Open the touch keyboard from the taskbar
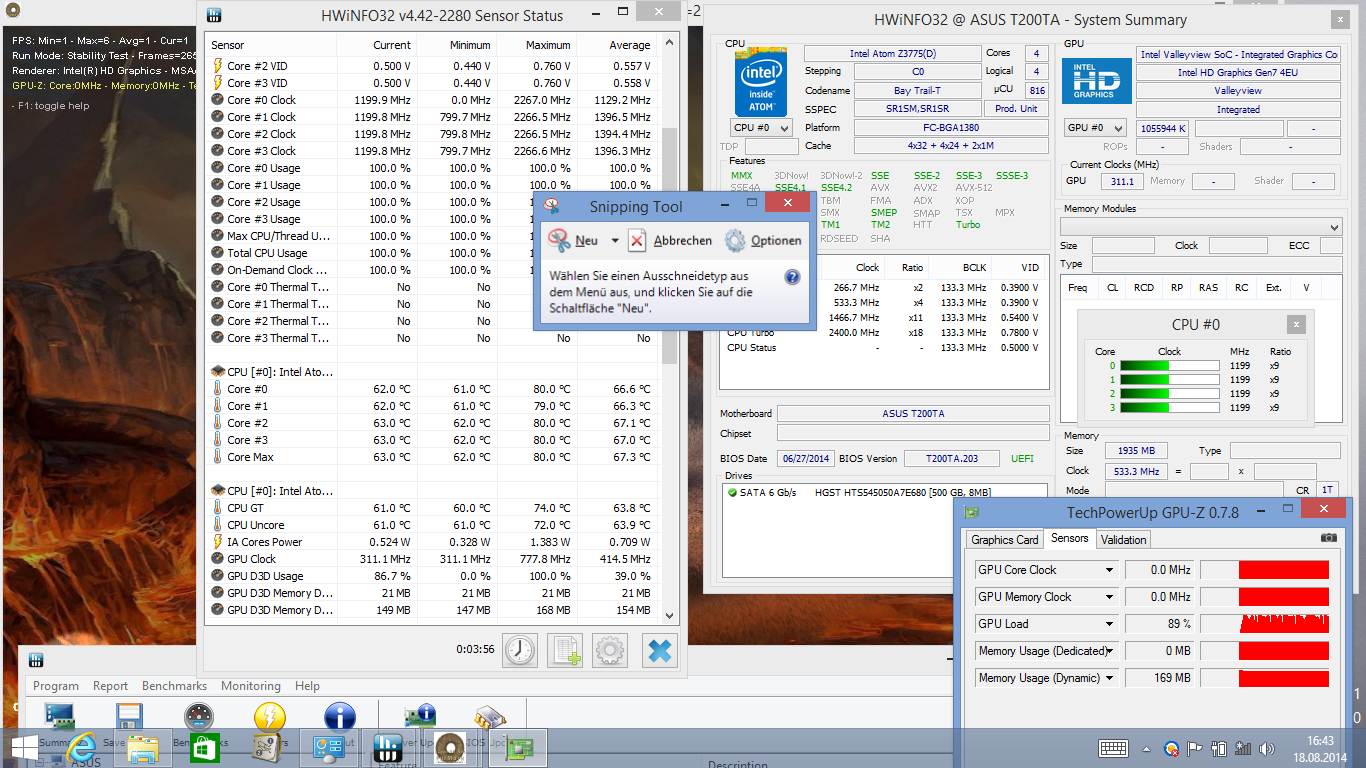 [1113, 748]
